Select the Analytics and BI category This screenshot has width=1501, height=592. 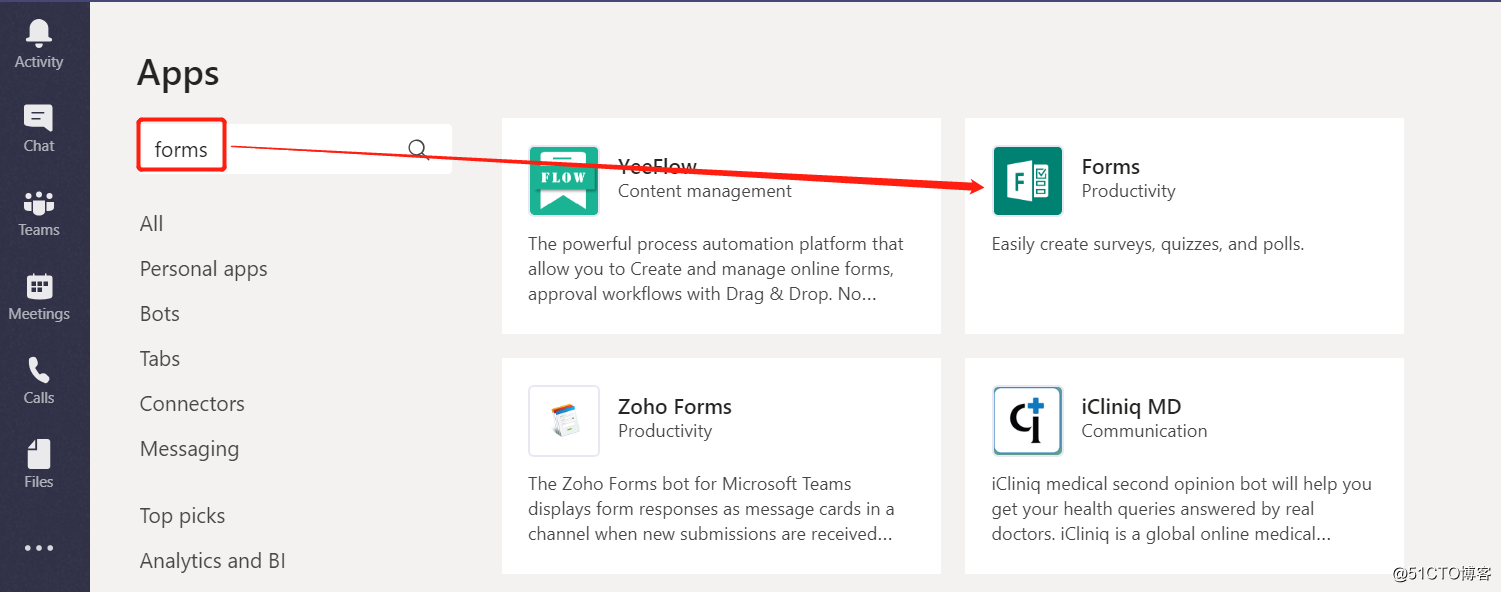[213, 561]
